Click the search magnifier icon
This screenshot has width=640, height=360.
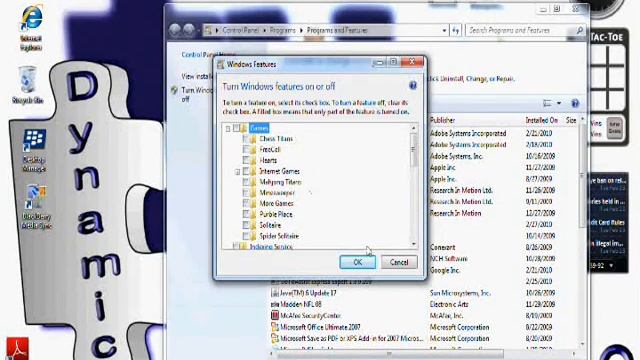579,30
